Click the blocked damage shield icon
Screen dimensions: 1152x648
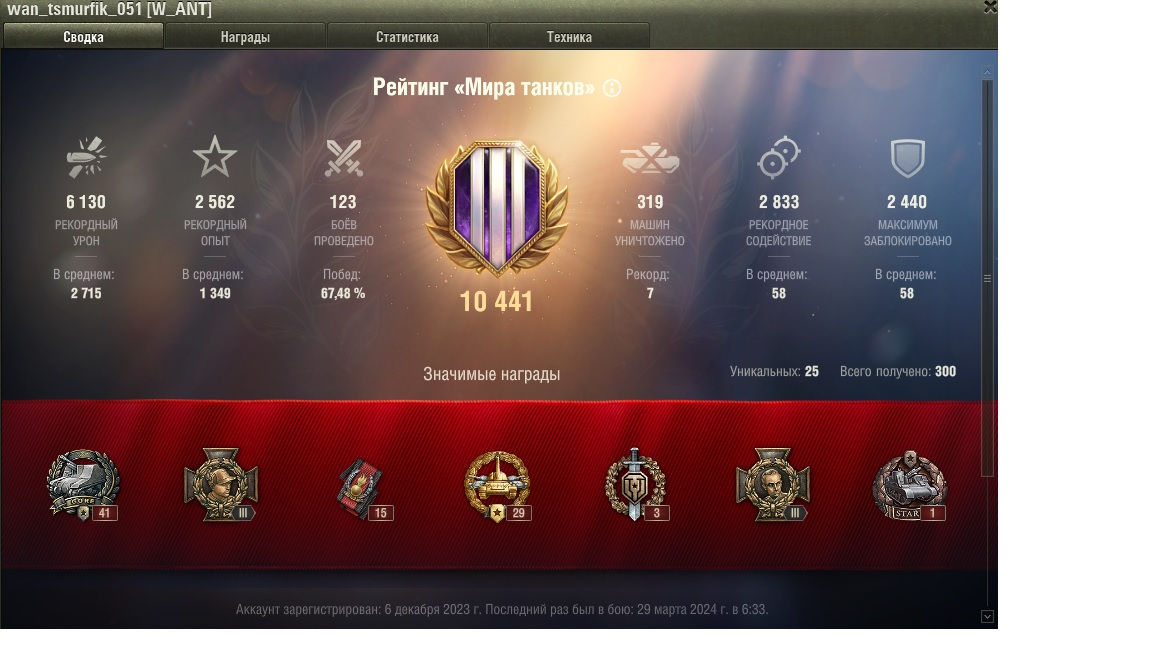pyautogui.click(x=907, y=158)
